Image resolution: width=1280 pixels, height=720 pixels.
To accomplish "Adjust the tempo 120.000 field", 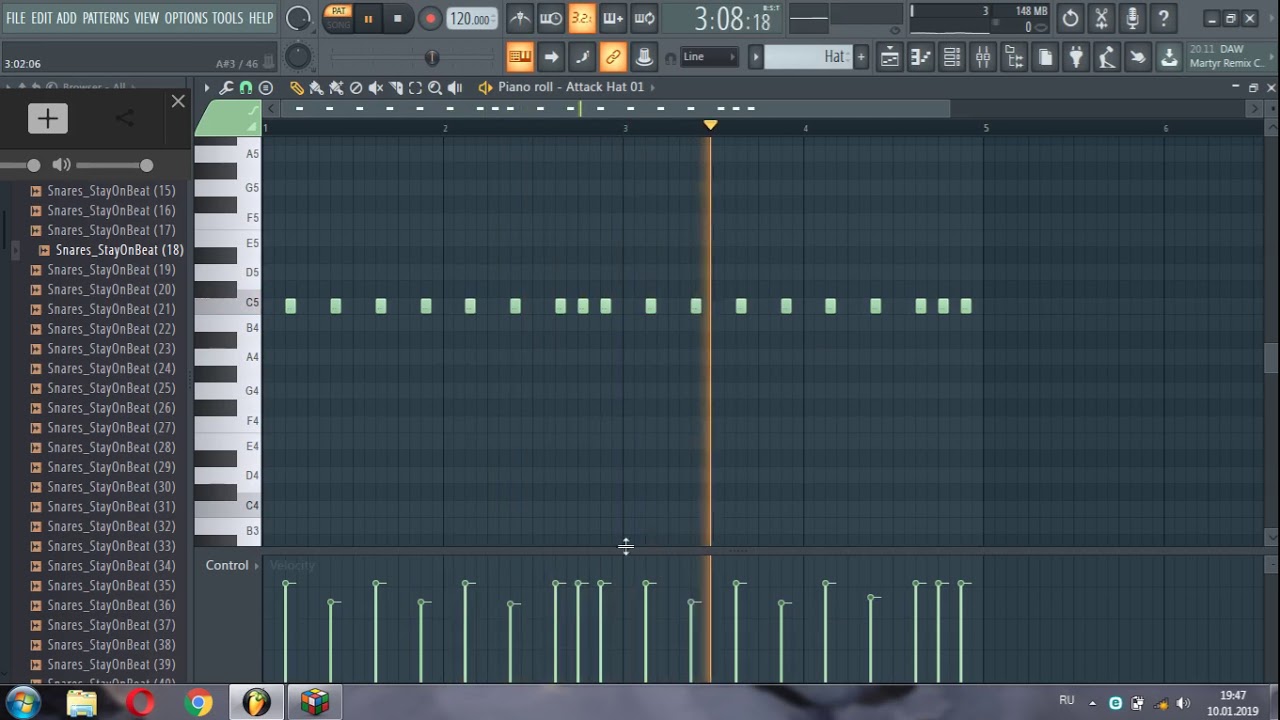I will pos(470,19).
